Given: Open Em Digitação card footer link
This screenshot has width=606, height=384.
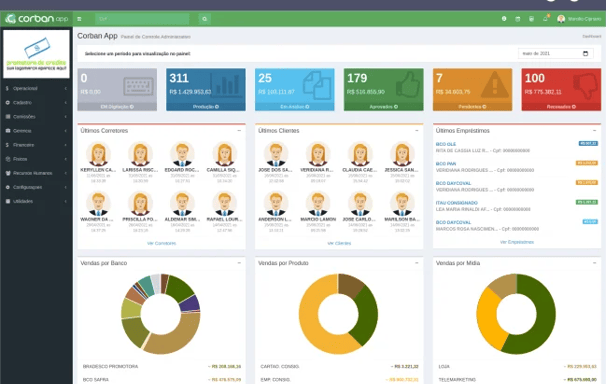Looking at the screenshot, I should (117, 107).
